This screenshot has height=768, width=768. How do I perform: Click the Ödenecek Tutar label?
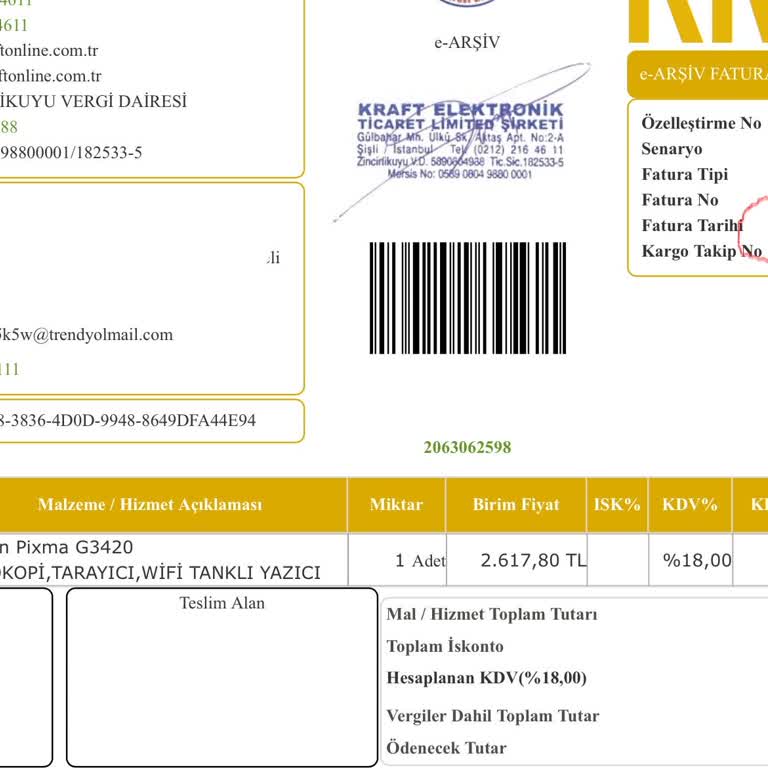[446, 748]
